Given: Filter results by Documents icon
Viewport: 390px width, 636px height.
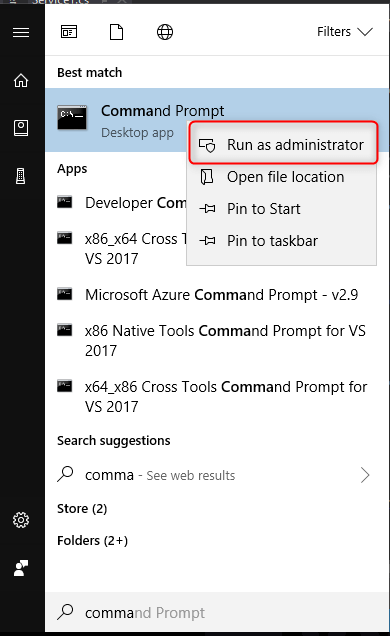Looking at the screenshot, I should [x=116, y=32].
